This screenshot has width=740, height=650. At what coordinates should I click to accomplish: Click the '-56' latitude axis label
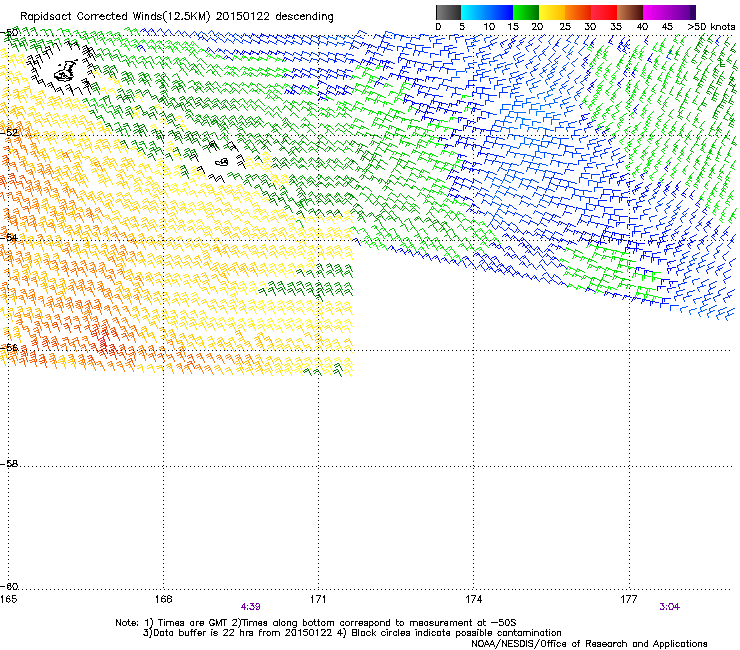tap(9, 347)
